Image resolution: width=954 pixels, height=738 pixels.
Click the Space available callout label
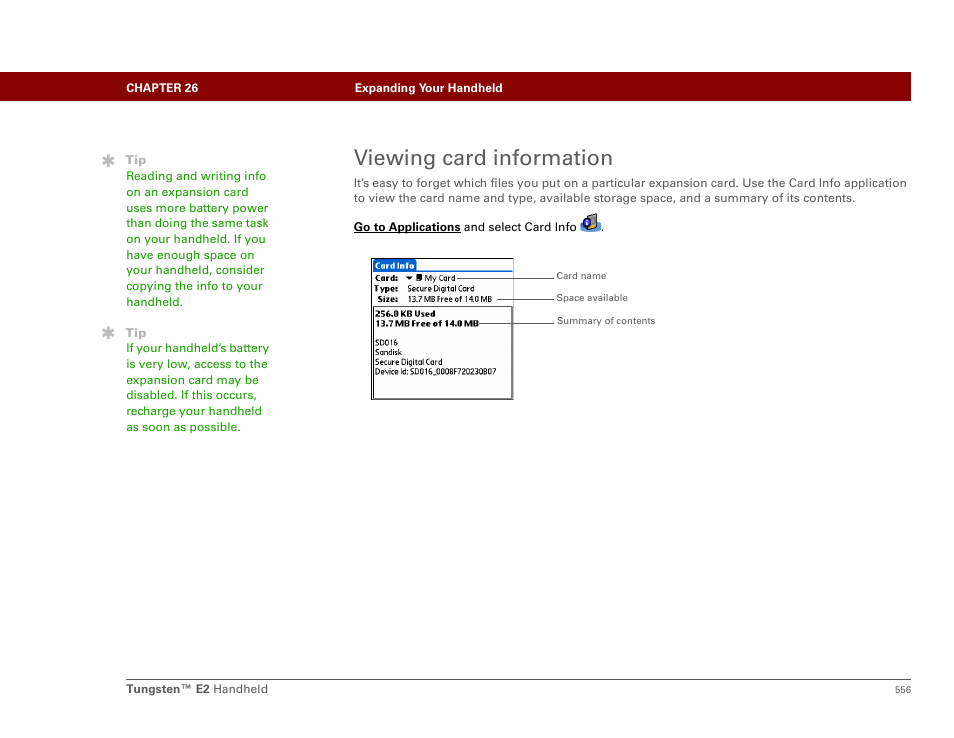coord(592,298)
